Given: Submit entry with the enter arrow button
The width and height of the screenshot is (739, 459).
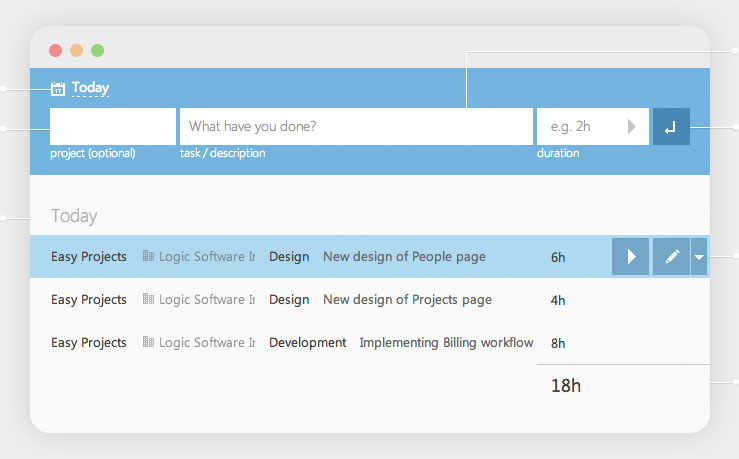Looking at the screenshot, I should [x=671, y=126].
